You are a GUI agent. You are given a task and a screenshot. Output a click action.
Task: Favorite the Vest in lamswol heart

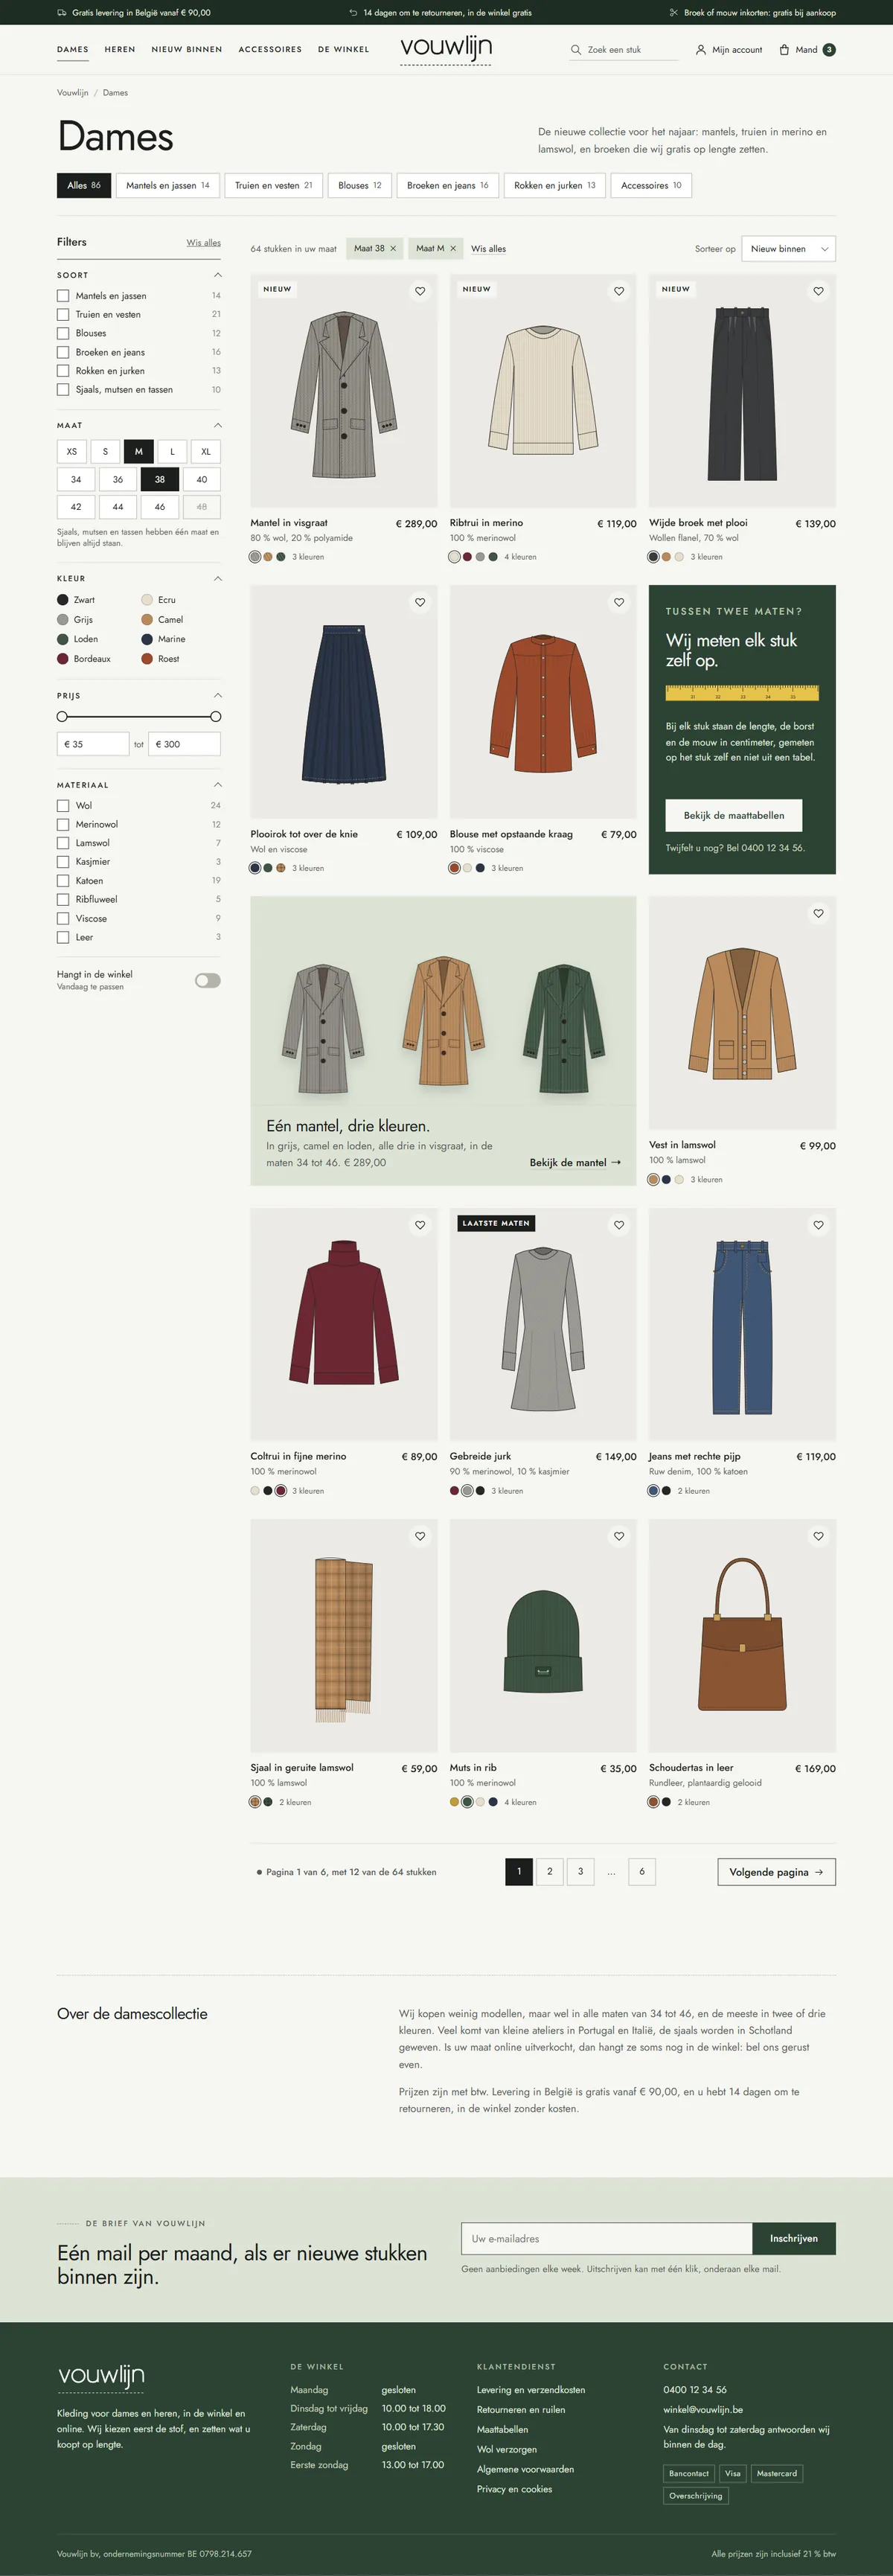(x=818, y=913)
